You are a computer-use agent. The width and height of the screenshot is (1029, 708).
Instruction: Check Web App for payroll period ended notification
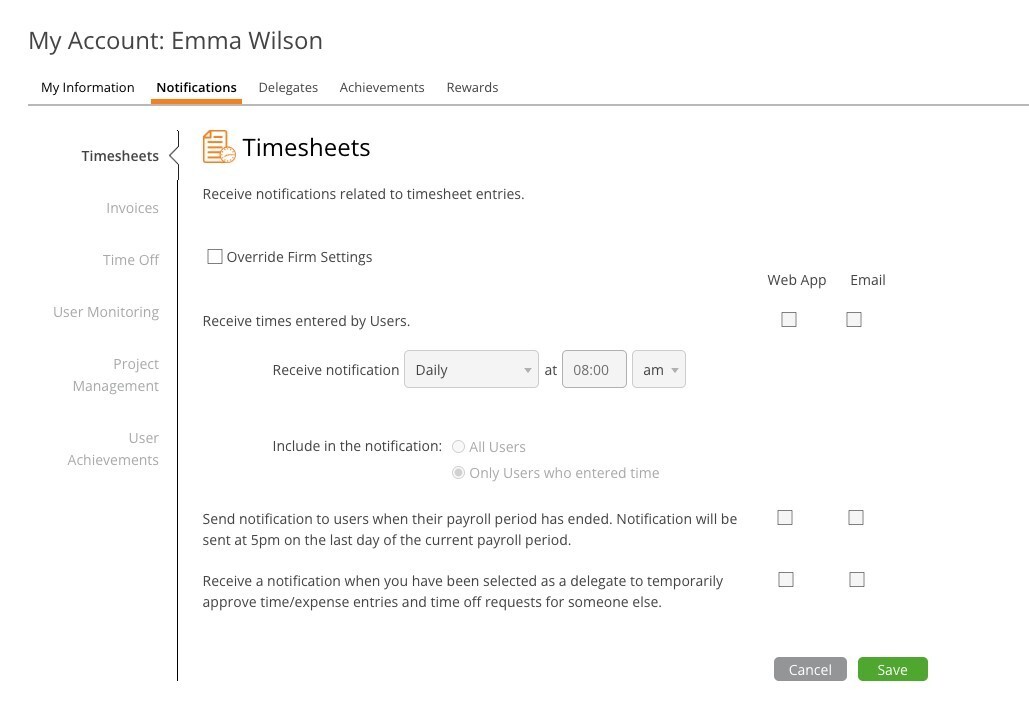(785, 518)
